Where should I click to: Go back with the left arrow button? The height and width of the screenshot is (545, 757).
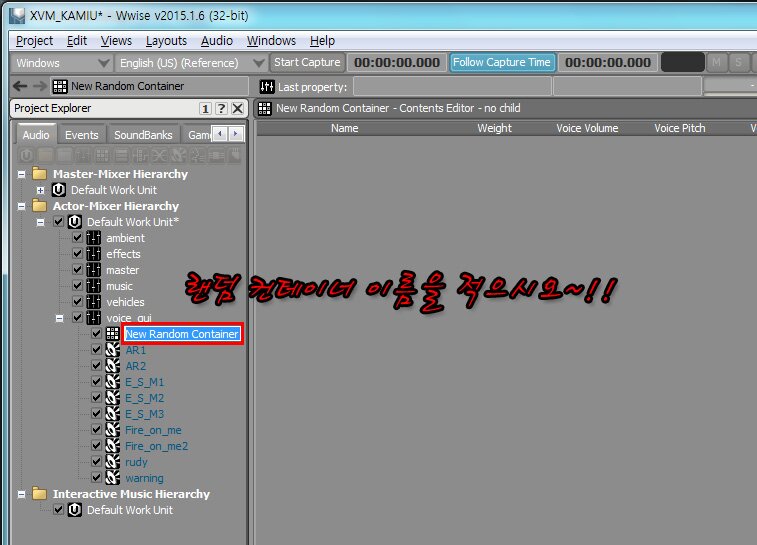pos(20,86)
